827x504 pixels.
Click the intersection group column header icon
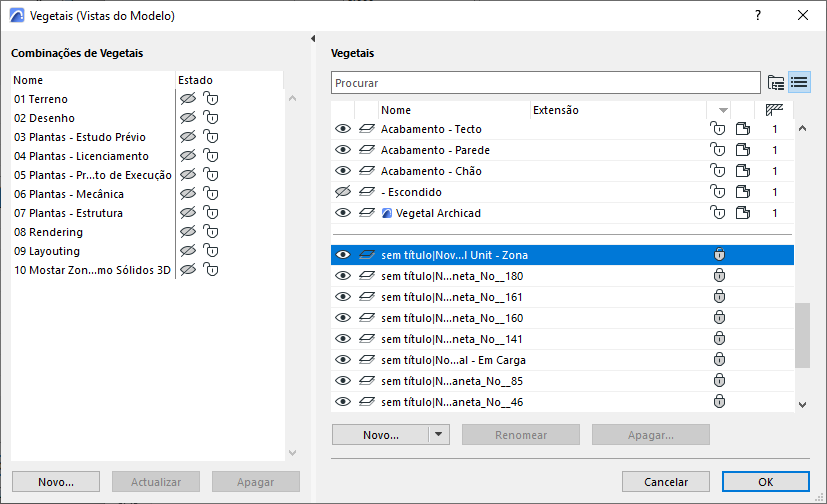[x=773, y=110]
